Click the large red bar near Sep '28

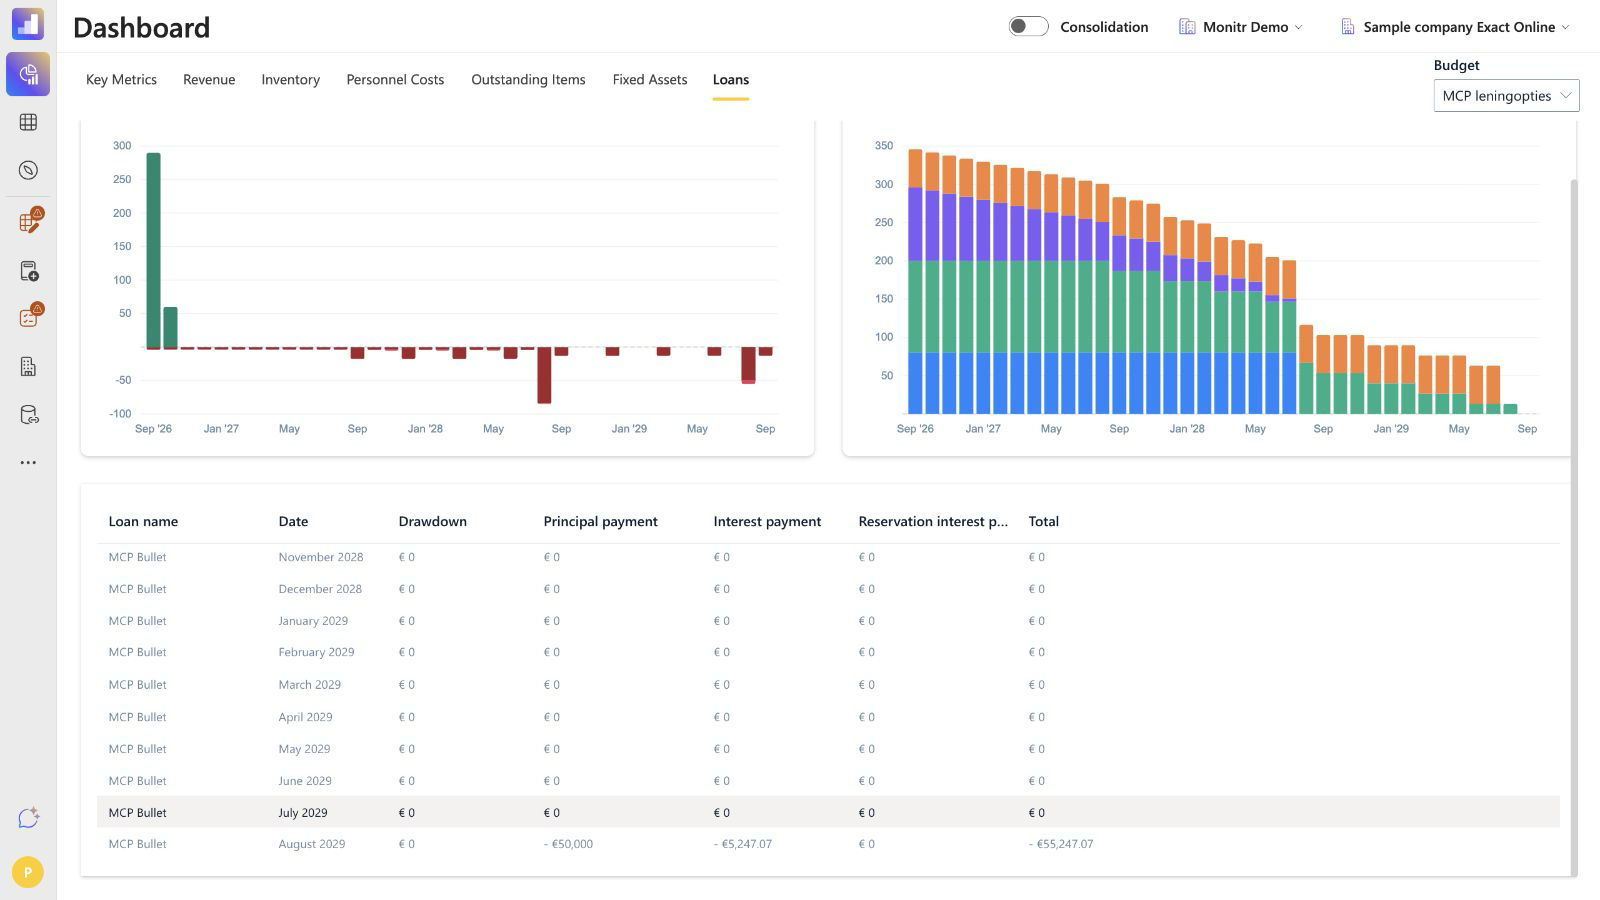[x=544, y=375]
